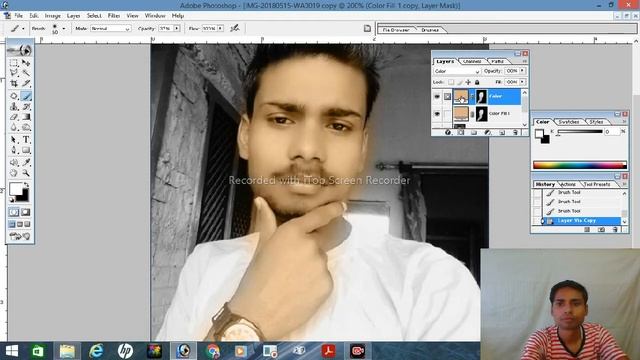
Task: Select the Brush tool in toolbox
Action: 26,96
